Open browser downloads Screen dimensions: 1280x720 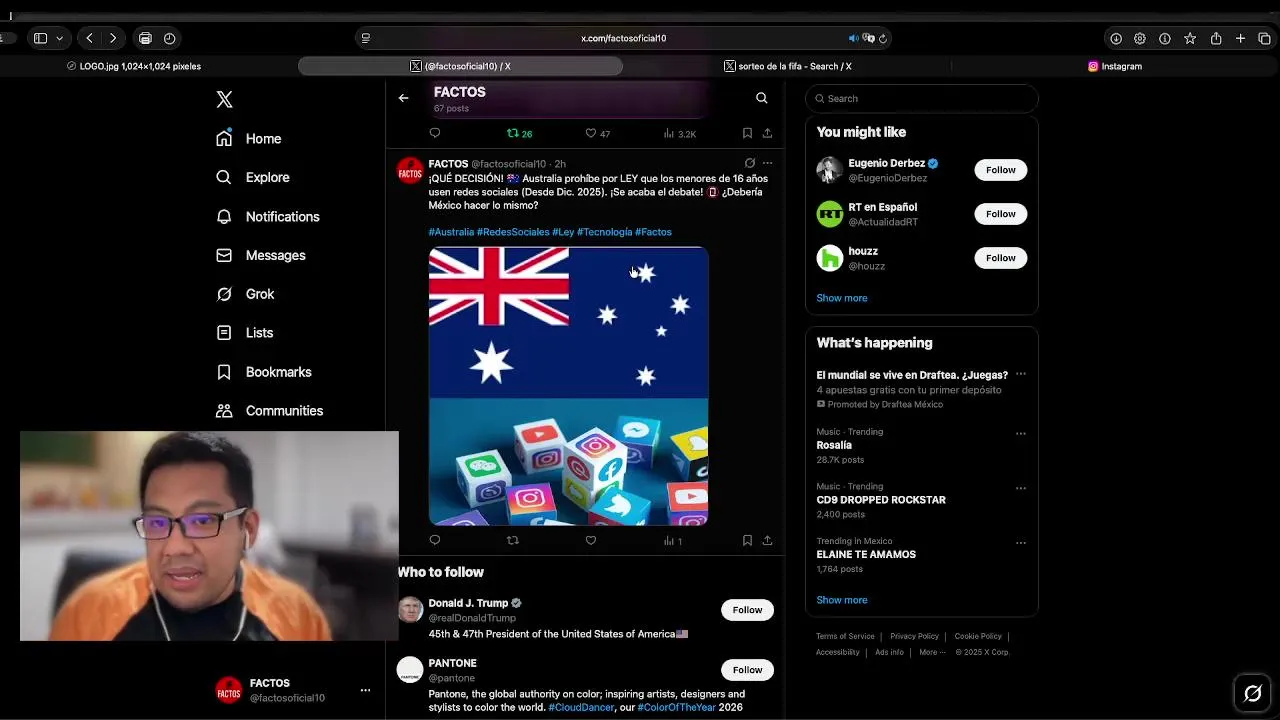[1116, 38]
